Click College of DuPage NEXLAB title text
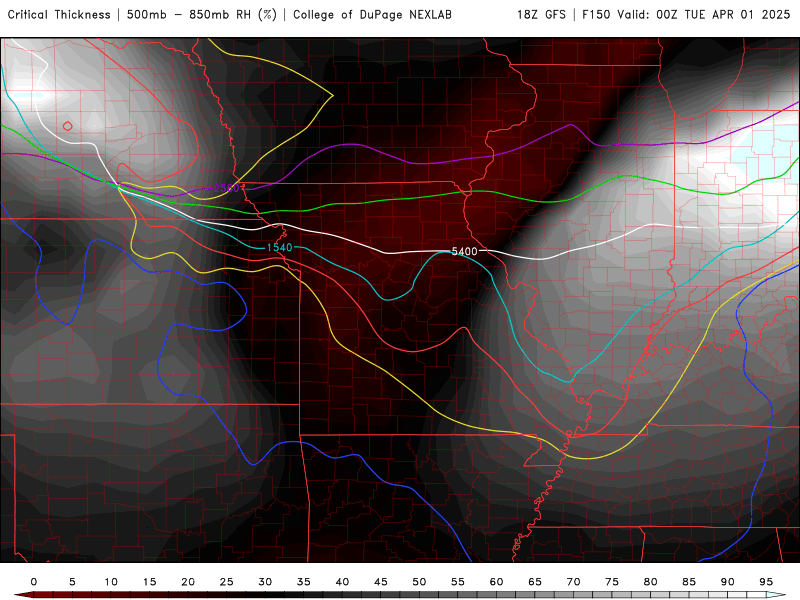This screenshot has height=600, width=800. point(372,15)
